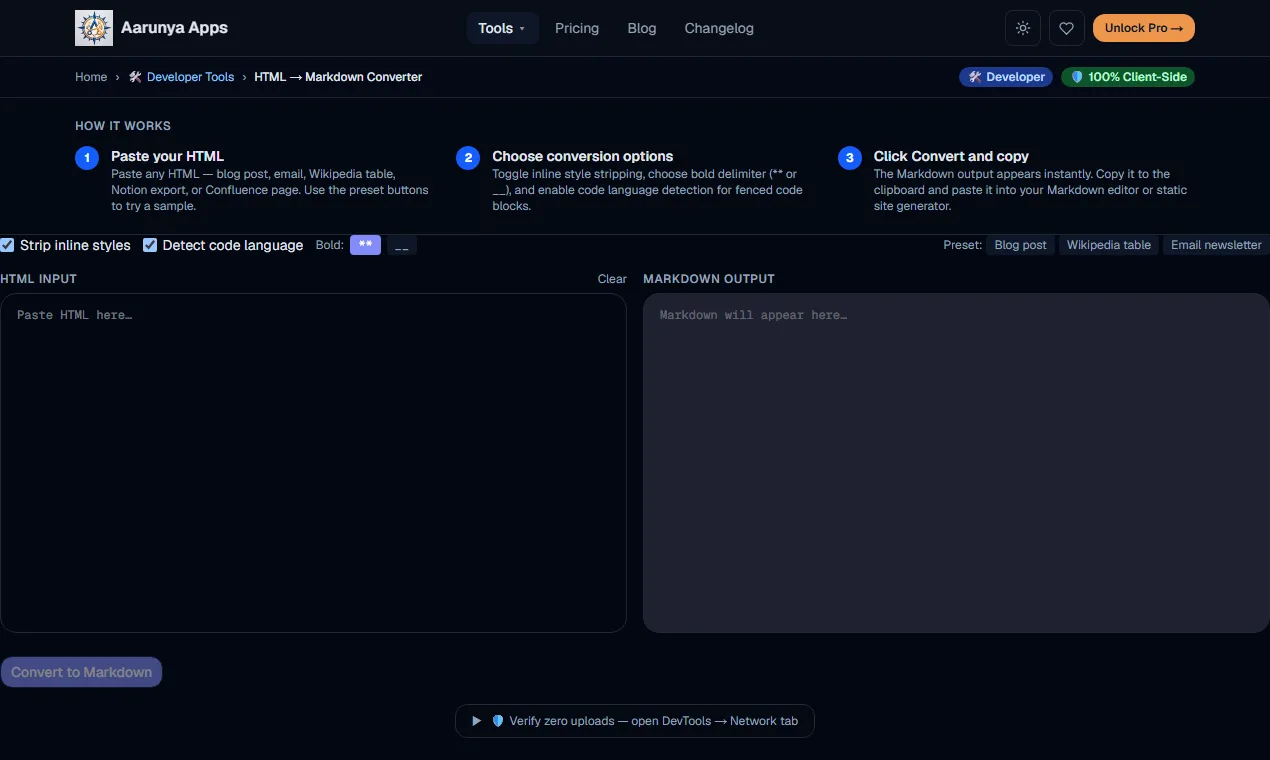Load the Email newsletter preset
Screen dimensions: 1270x760
[x=1216, y=245]
